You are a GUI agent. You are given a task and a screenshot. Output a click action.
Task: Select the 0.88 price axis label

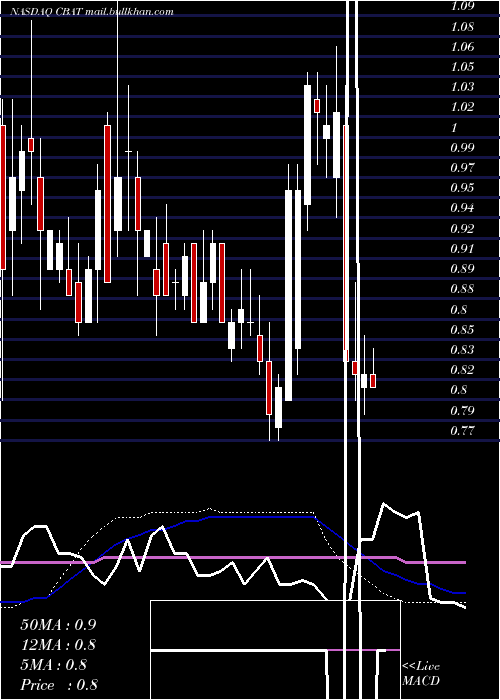pyautogui.click(x=462, y=289)
